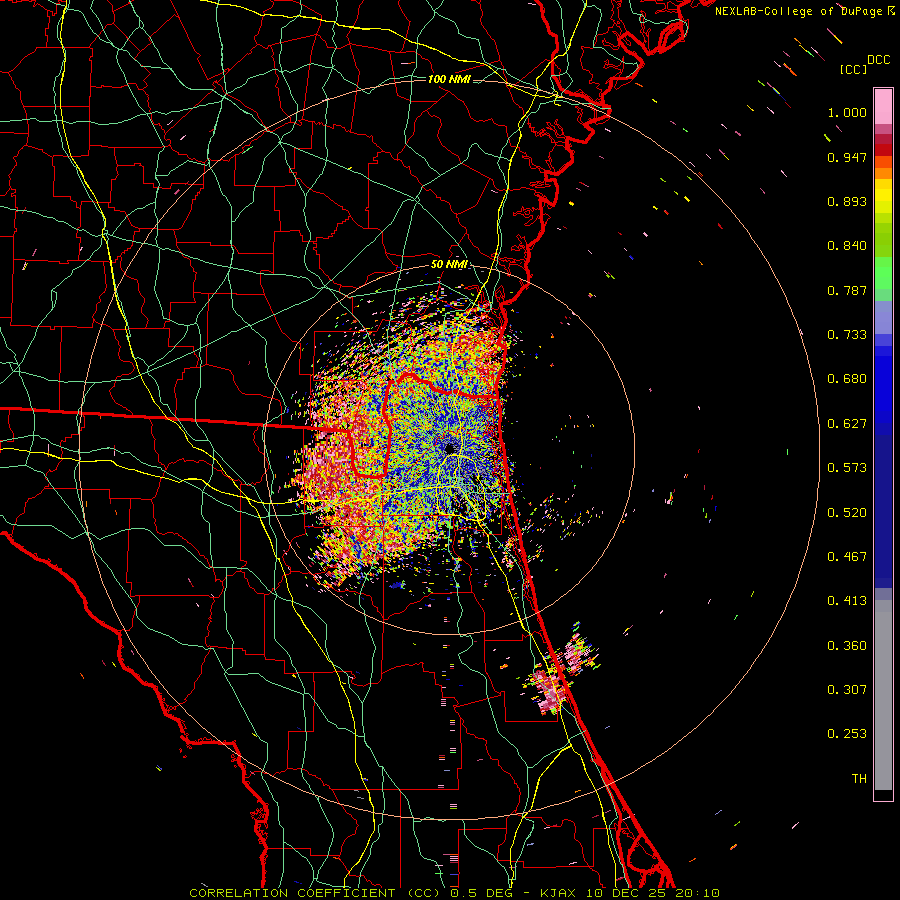The width and height of the screenshot is (900, 900).
Task: Click the black radar site dot at center
Action: tap(450, 448)
